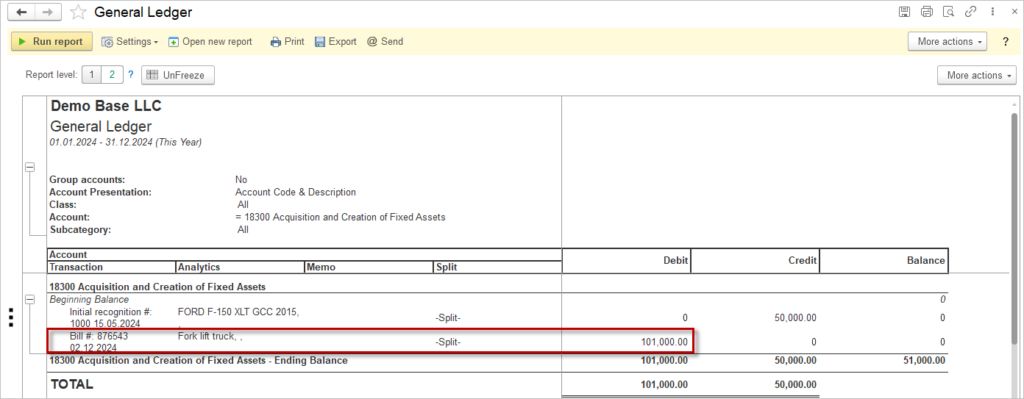Open print preview magnifier icon in title bar
This screenshot has height=399, width=1024.
(x=949, y=12)
